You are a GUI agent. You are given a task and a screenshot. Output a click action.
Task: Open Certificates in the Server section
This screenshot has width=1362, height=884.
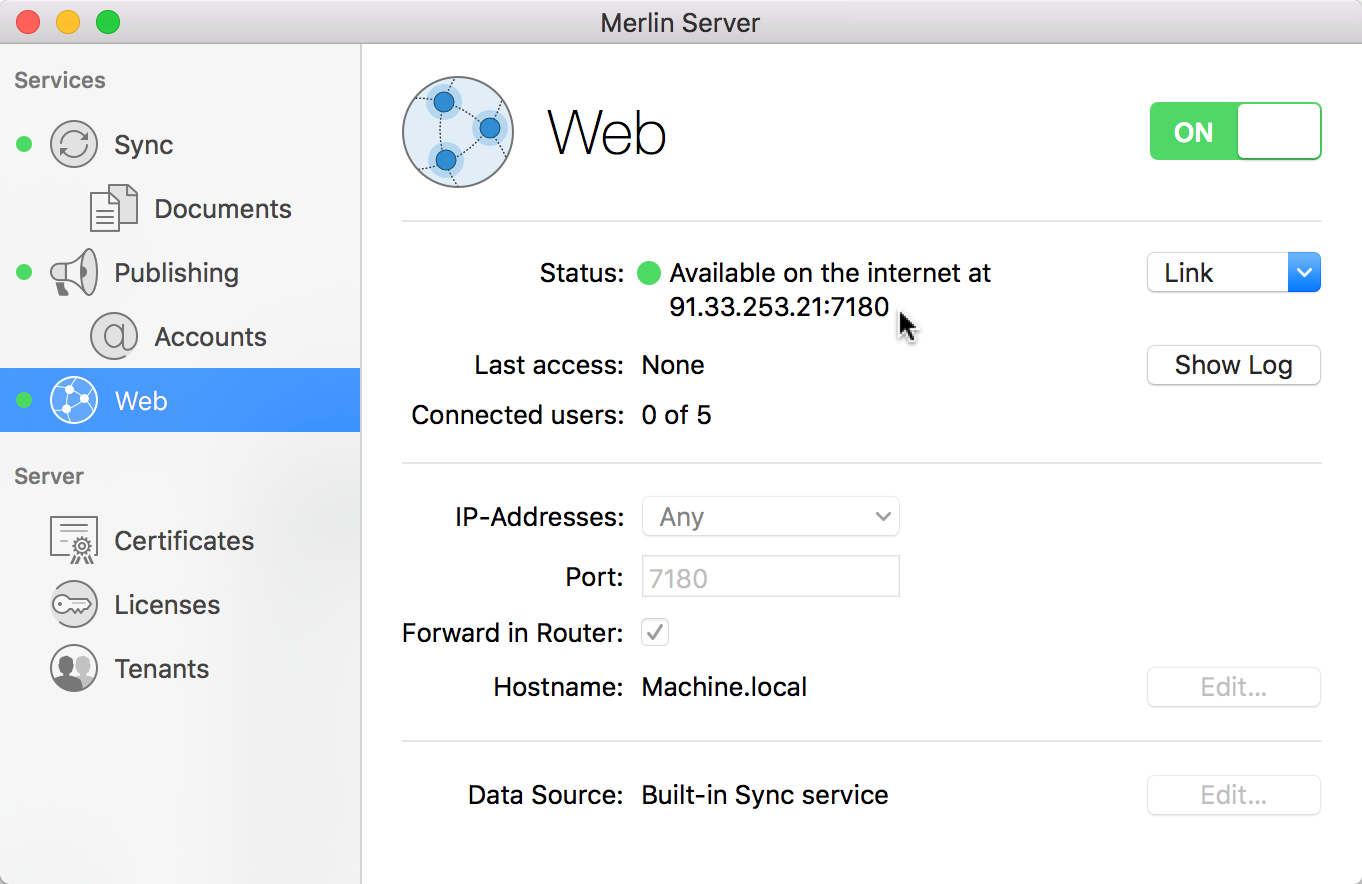point(180,540)
